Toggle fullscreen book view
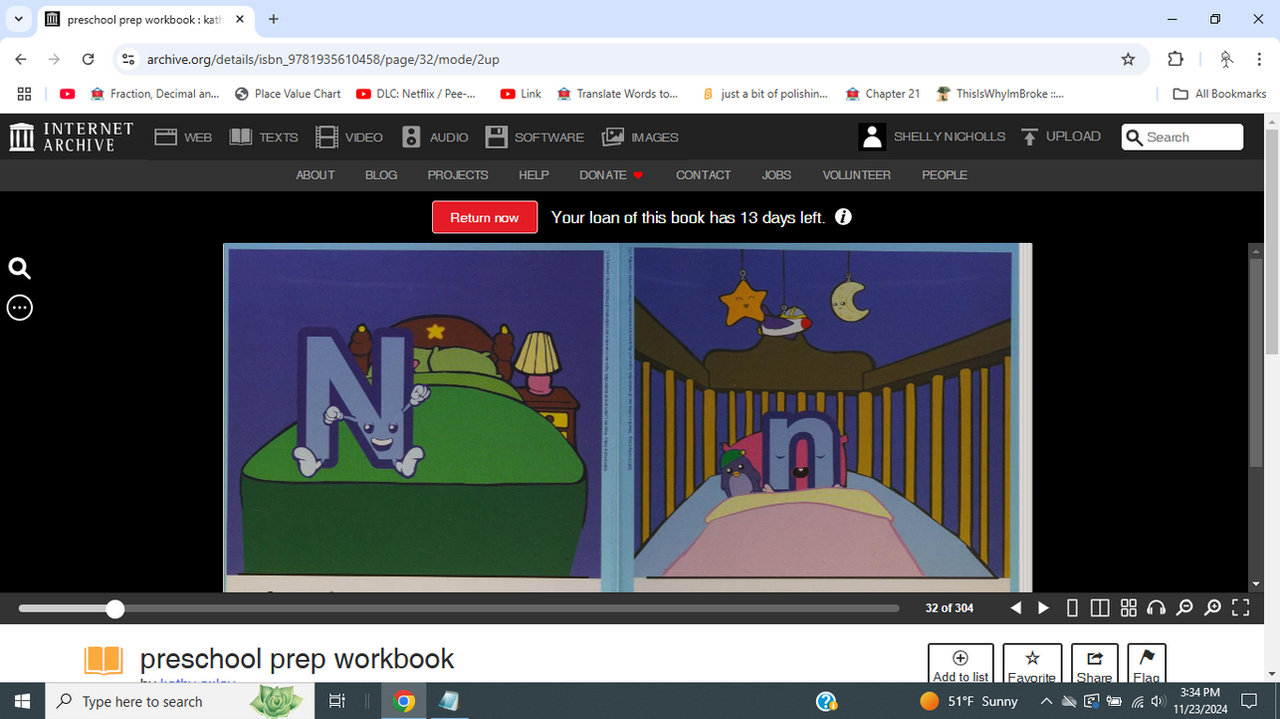Screen dimensions: 1280x719 tap(1241, 608)
